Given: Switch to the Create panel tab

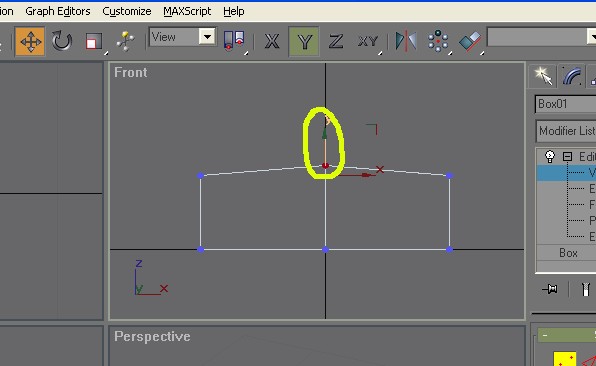Looking at the screenshot, I should tap(542, 76).
